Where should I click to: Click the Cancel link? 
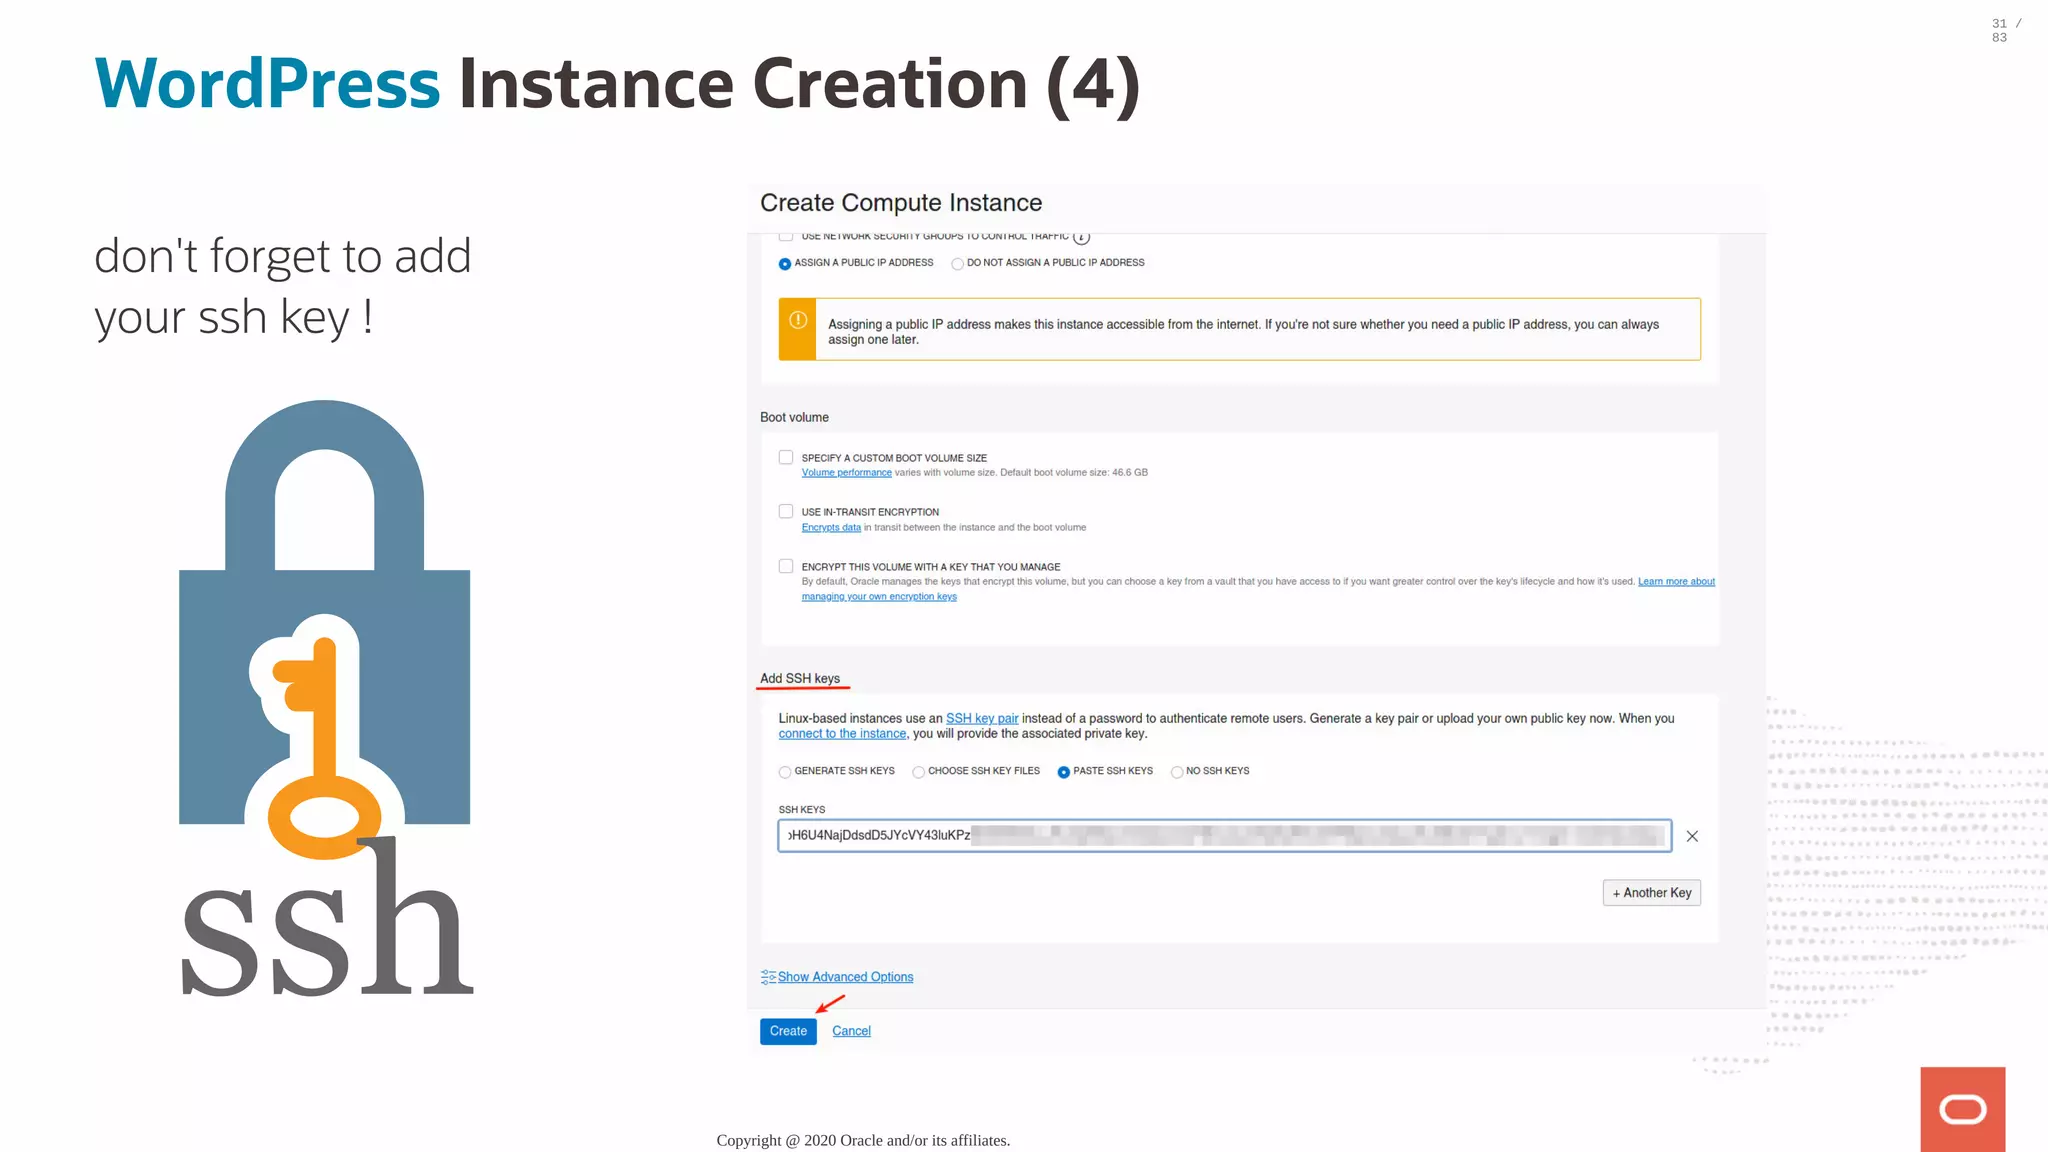[x=851, y=1031]
